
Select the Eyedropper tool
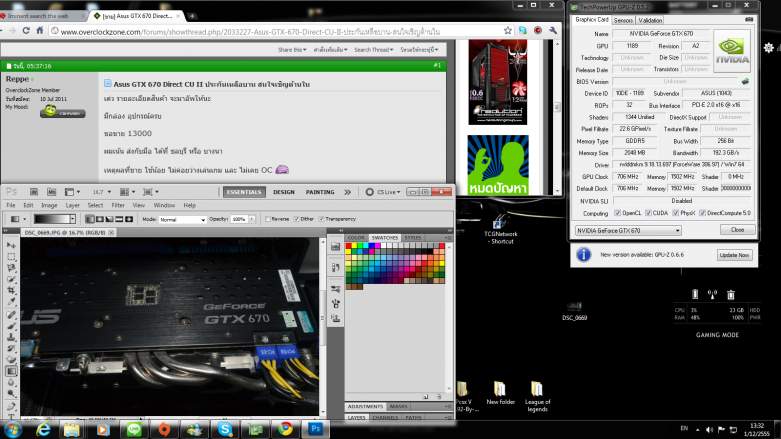11,302
